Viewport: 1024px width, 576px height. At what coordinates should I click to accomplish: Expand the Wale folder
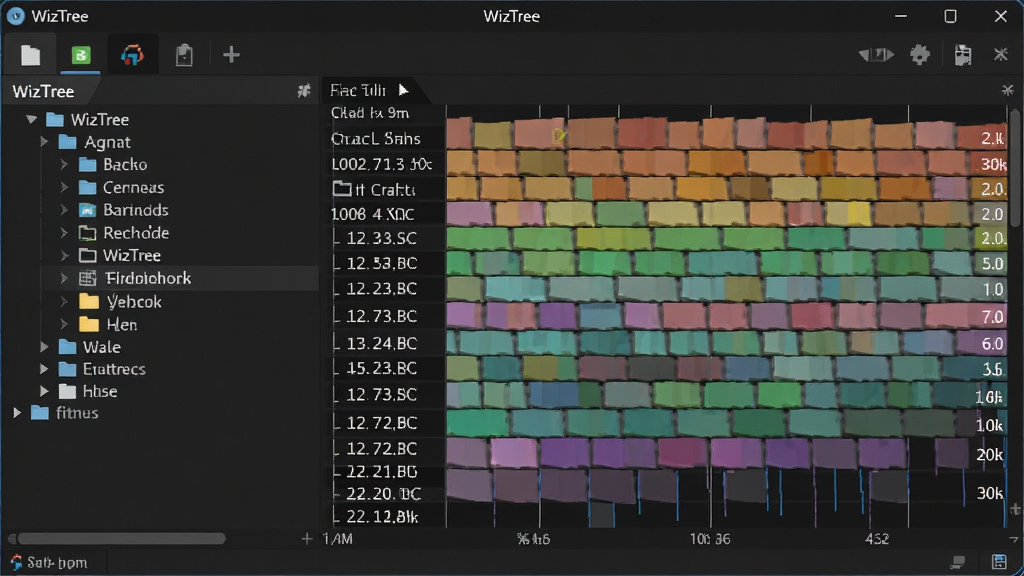click(x=44, y=347)
